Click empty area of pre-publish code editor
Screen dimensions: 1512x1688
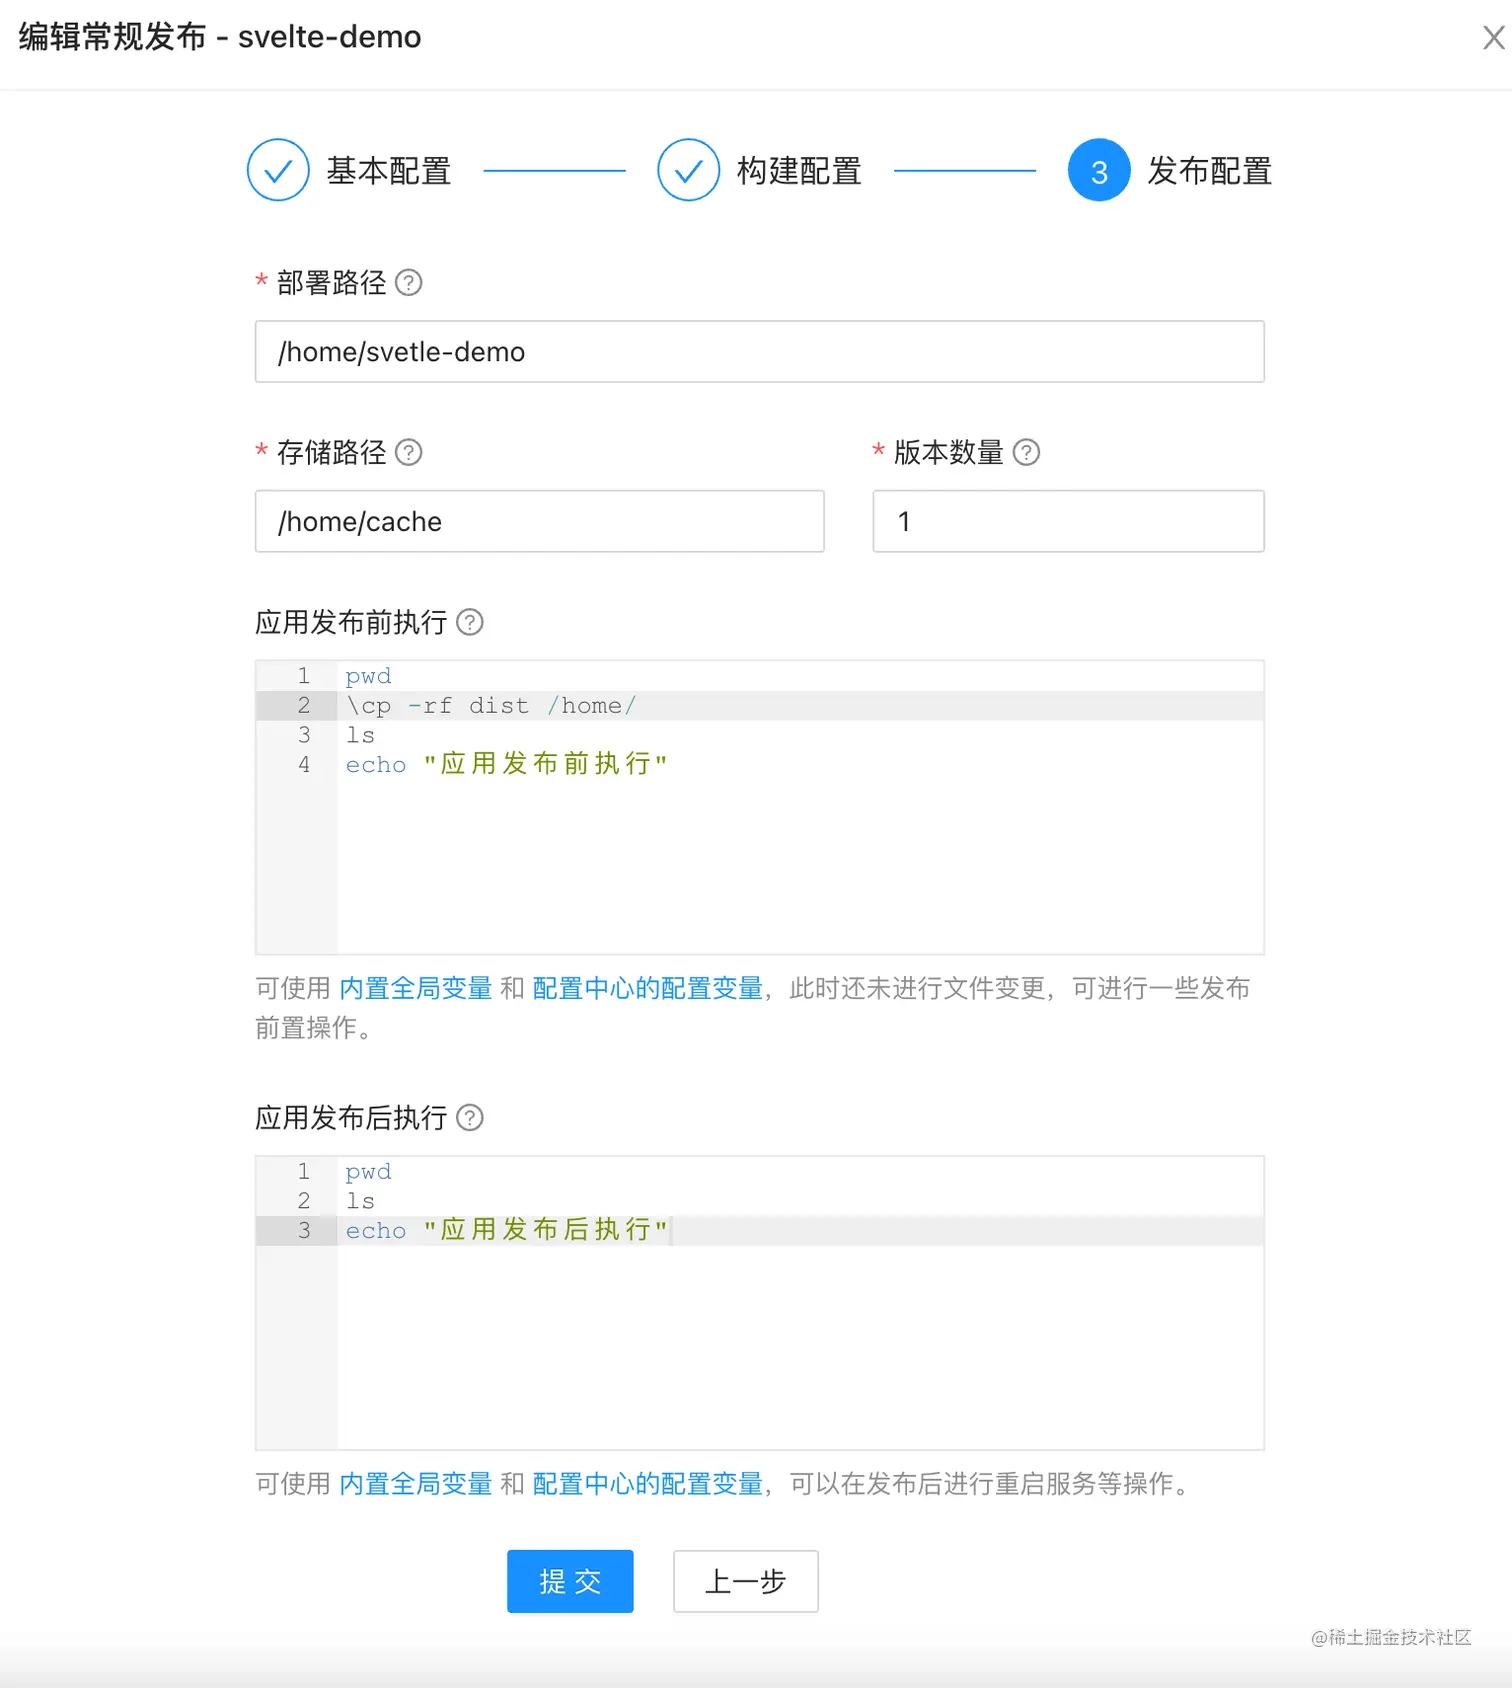pos(800,866)
